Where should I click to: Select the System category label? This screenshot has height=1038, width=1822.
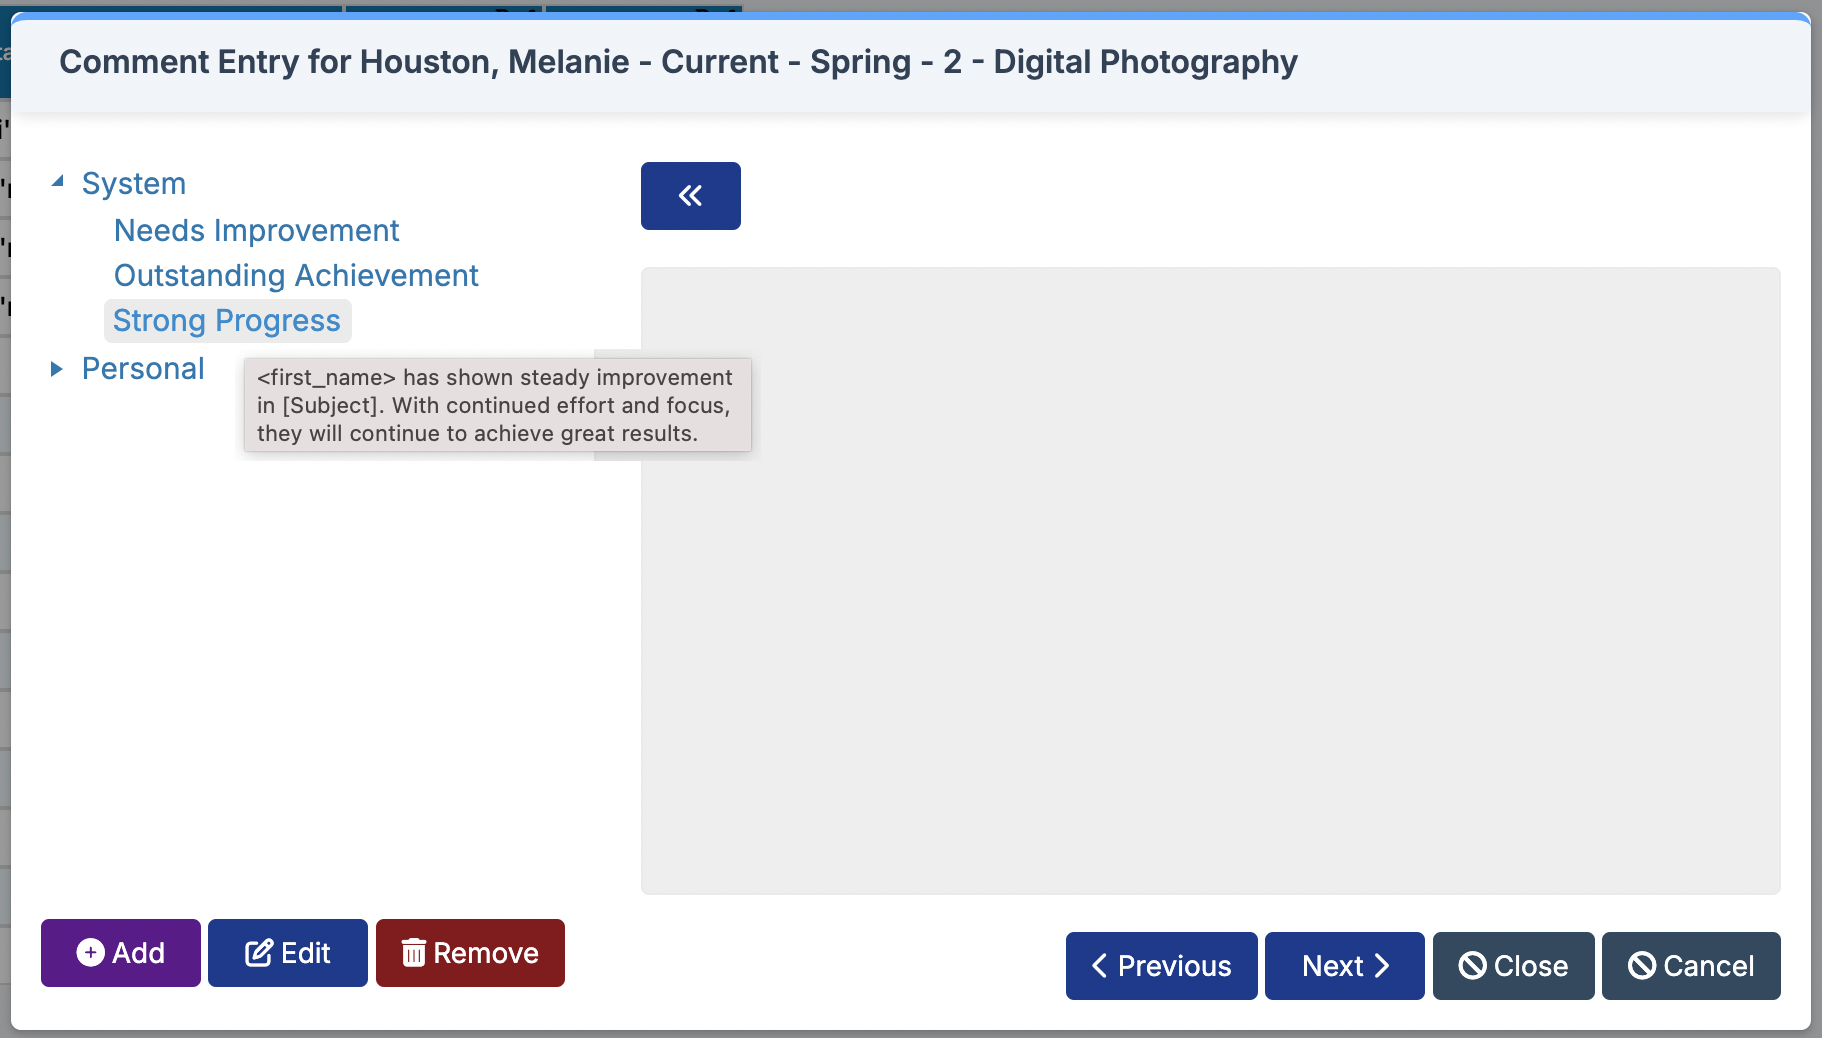(x=134, y=184)
